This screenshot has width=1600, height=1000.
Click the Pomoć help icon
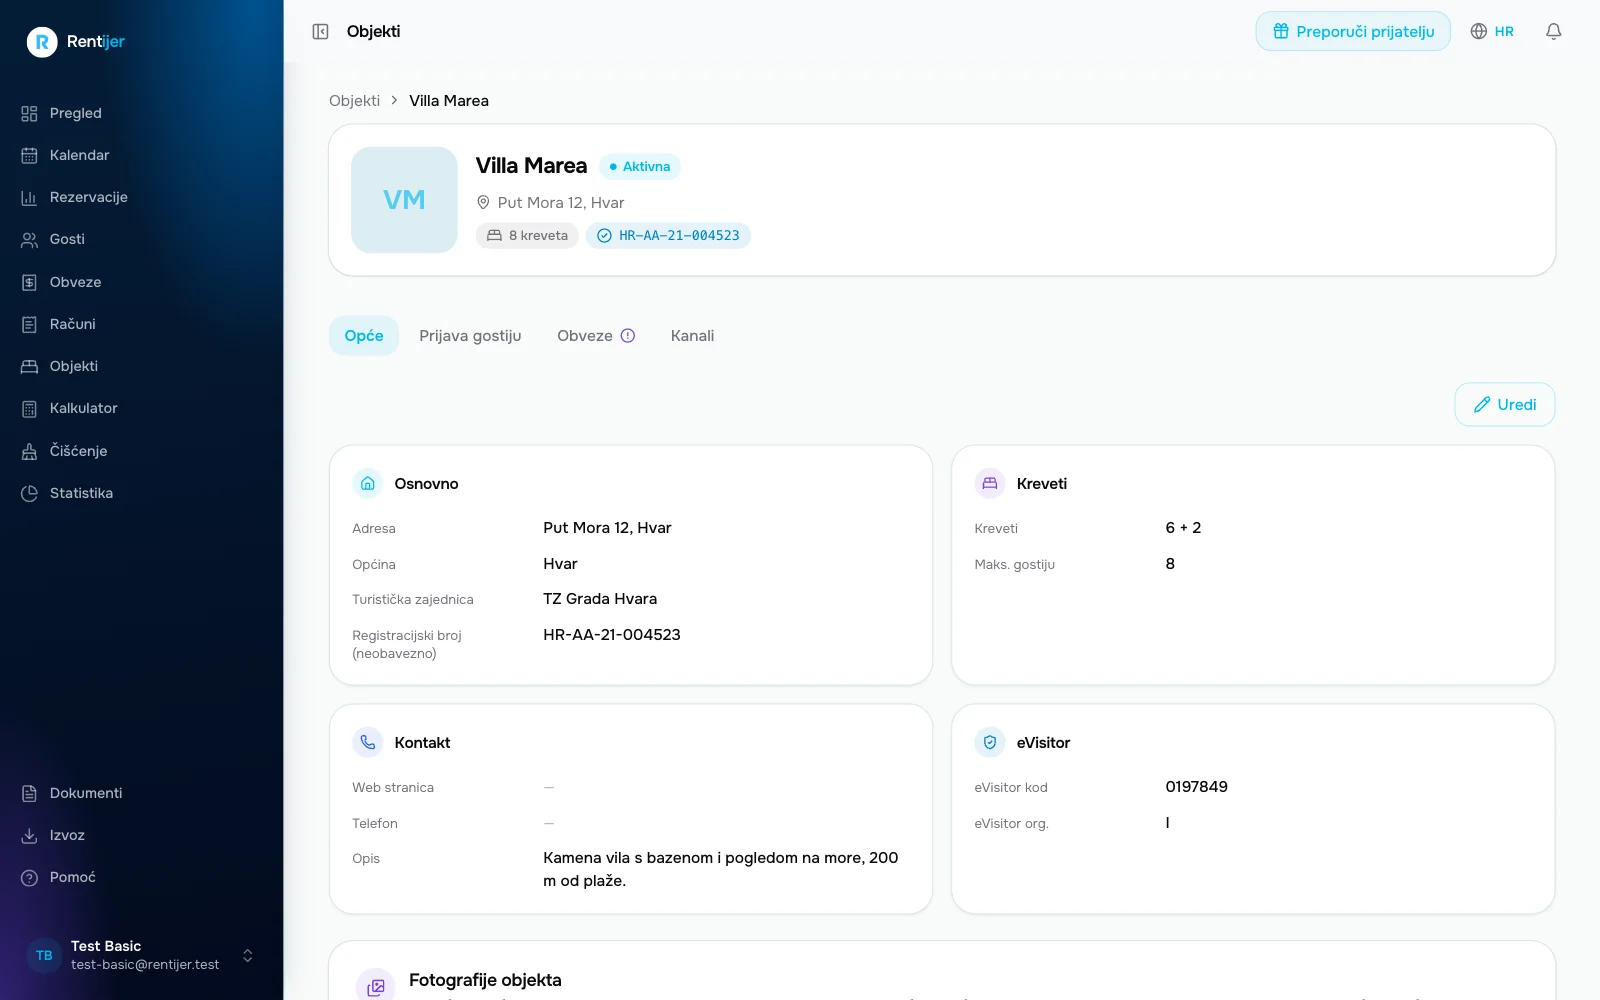(29, 877)
